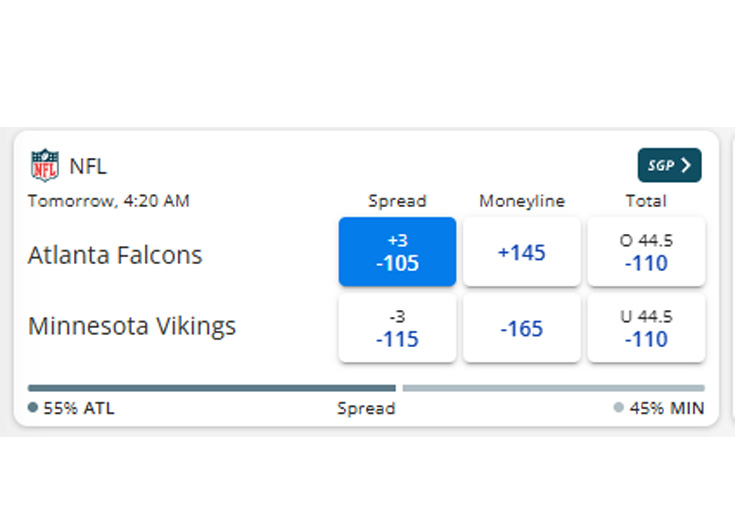This screenshot has width=740, height=526.
Task: Click the dark ATL portion of the bar
Action: 211,388
